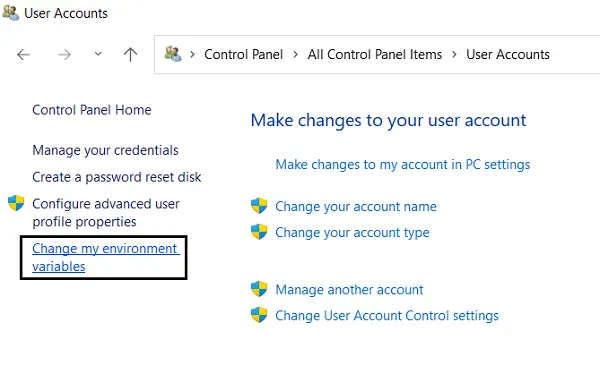The width and height of the screenshot is (600, 382).
Task: Click the User Accounts icon in address bar
Action: pos(173,54)
